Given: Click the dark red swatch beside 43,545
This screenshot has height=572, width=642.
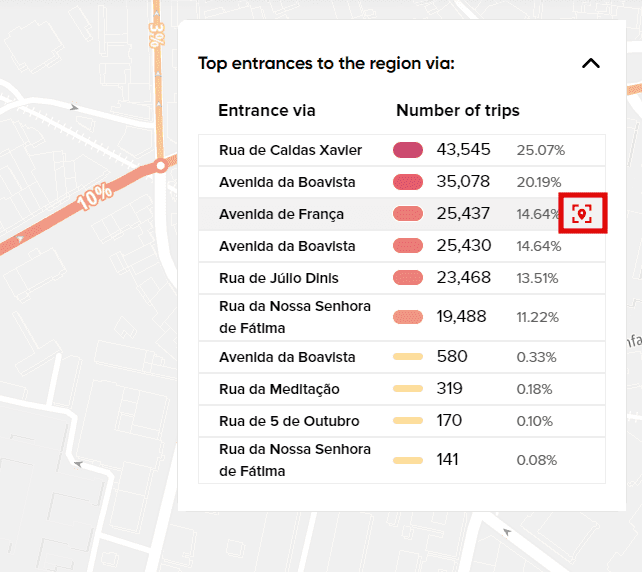Looking at the screenshot, I should pyautogui.click(x=408, y=150).
